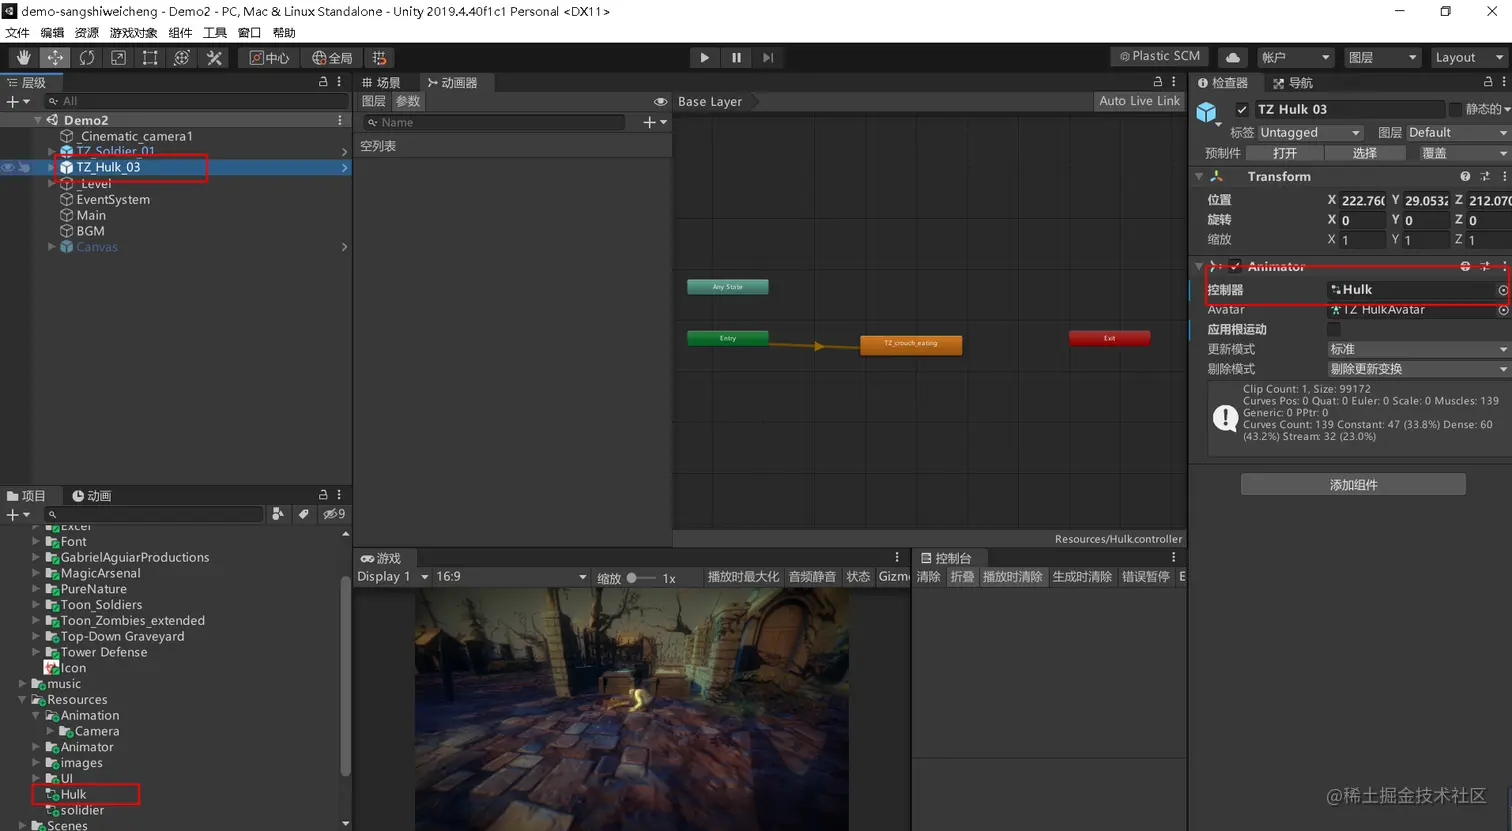This screenshot has width=1512, height=831.
Task: Lock the Inspector panel
Action: point(1488,82)
